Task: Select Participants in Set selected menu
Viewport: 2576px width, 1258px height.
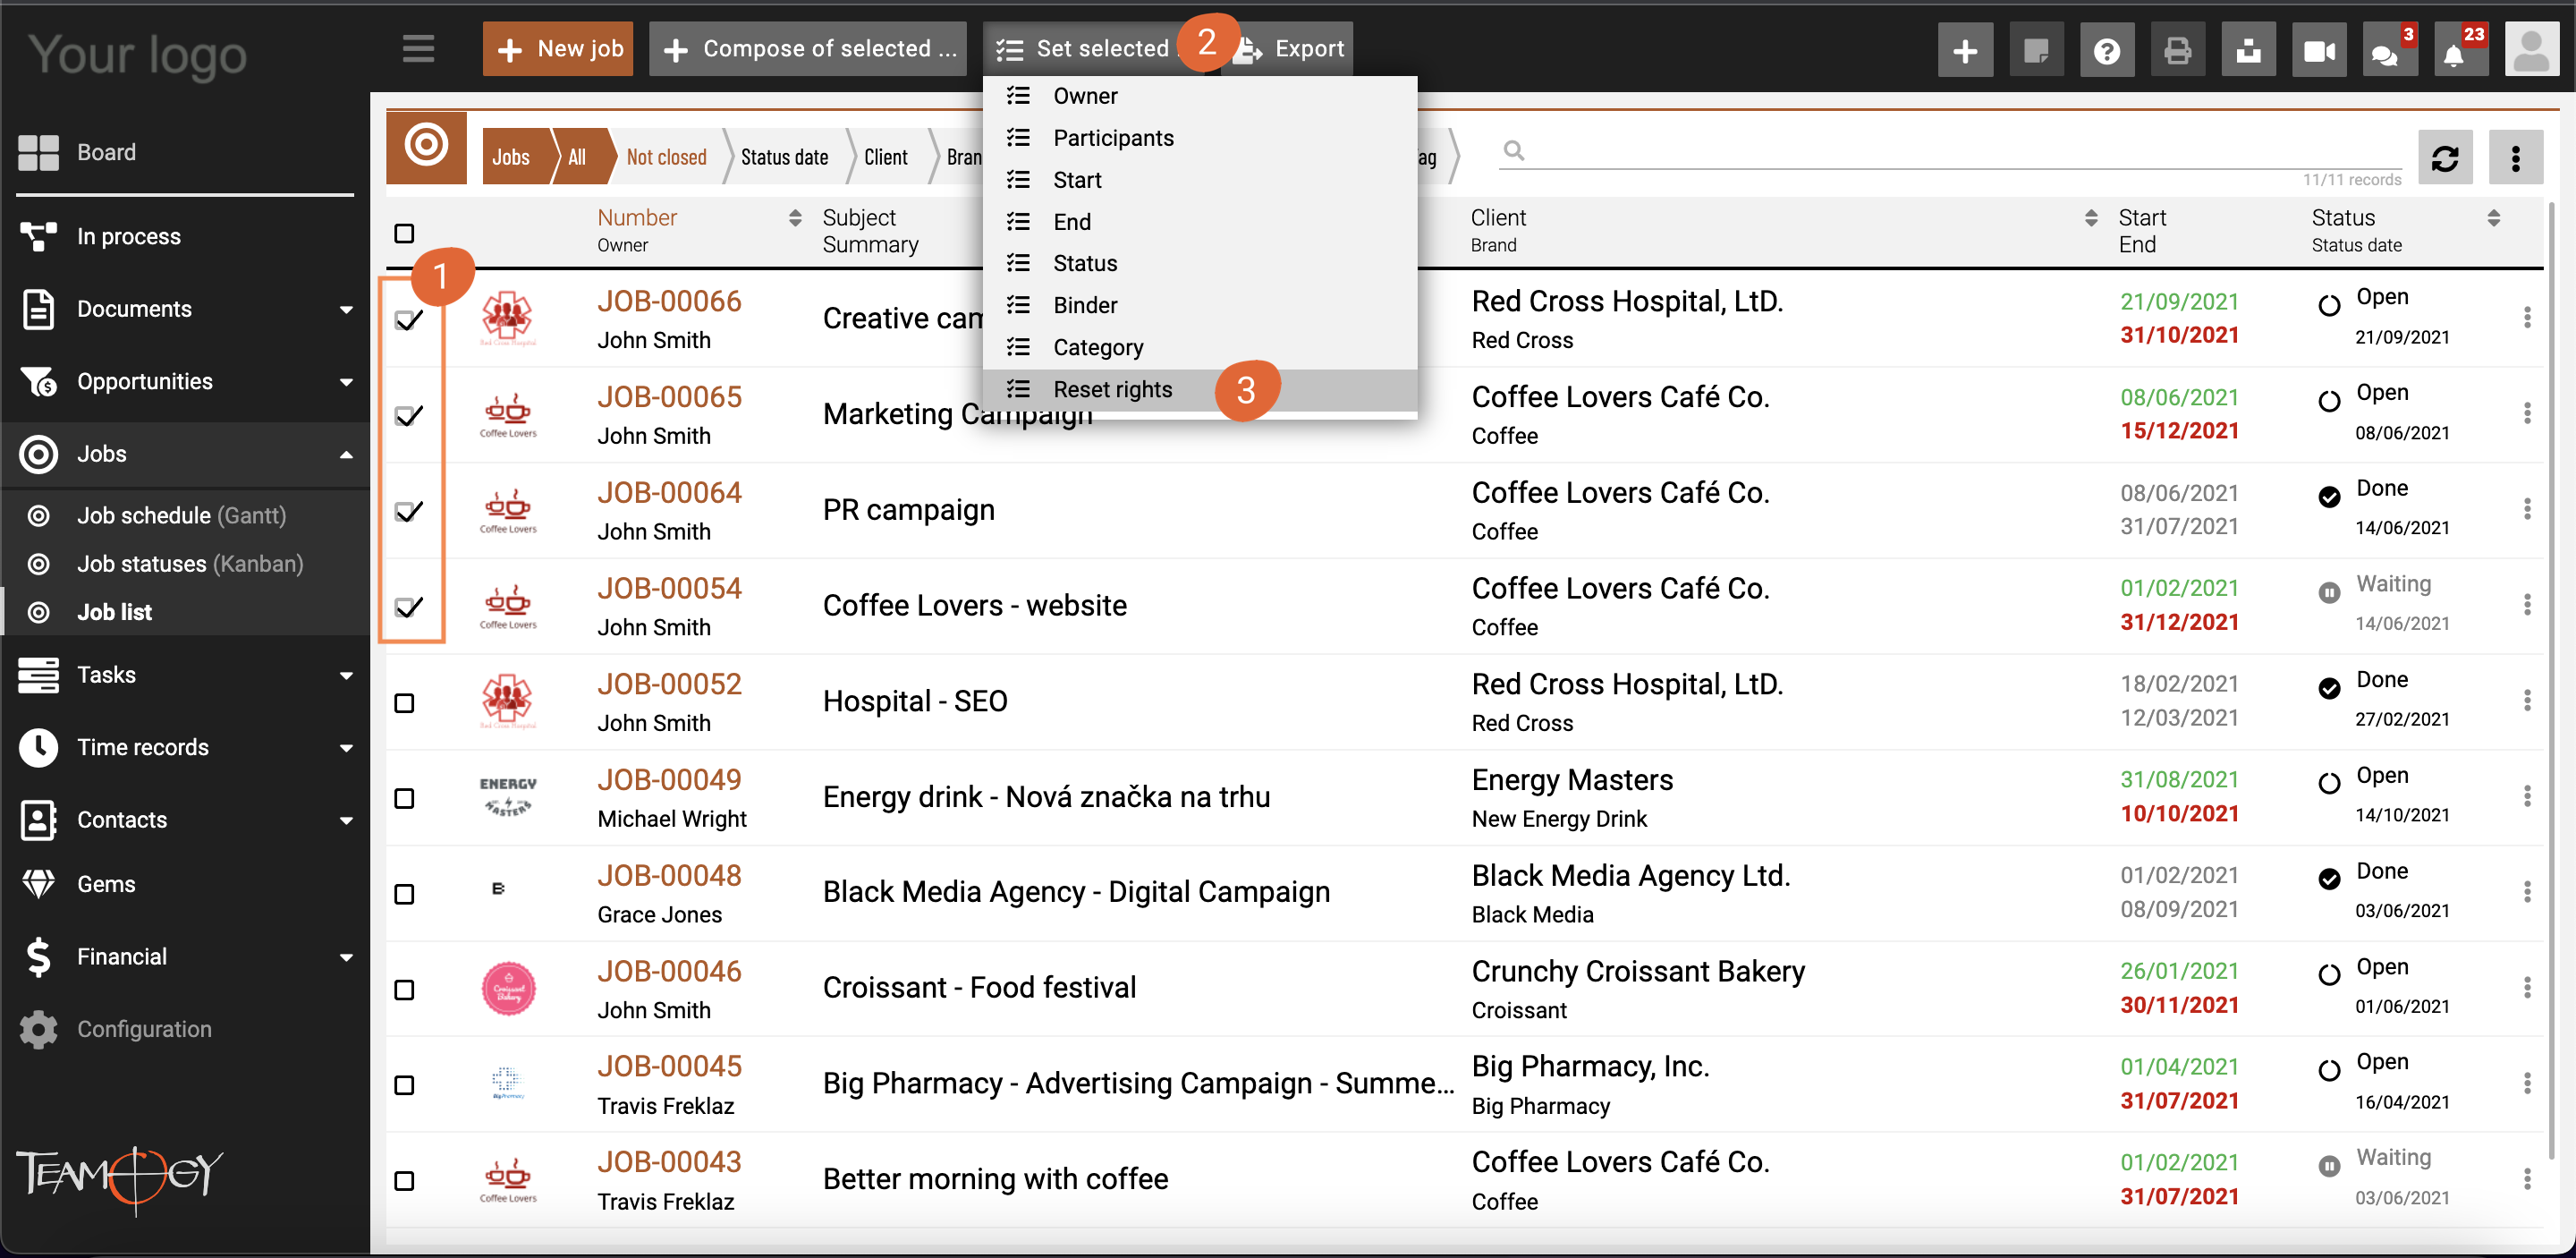Action: (x=1112, y=138)
